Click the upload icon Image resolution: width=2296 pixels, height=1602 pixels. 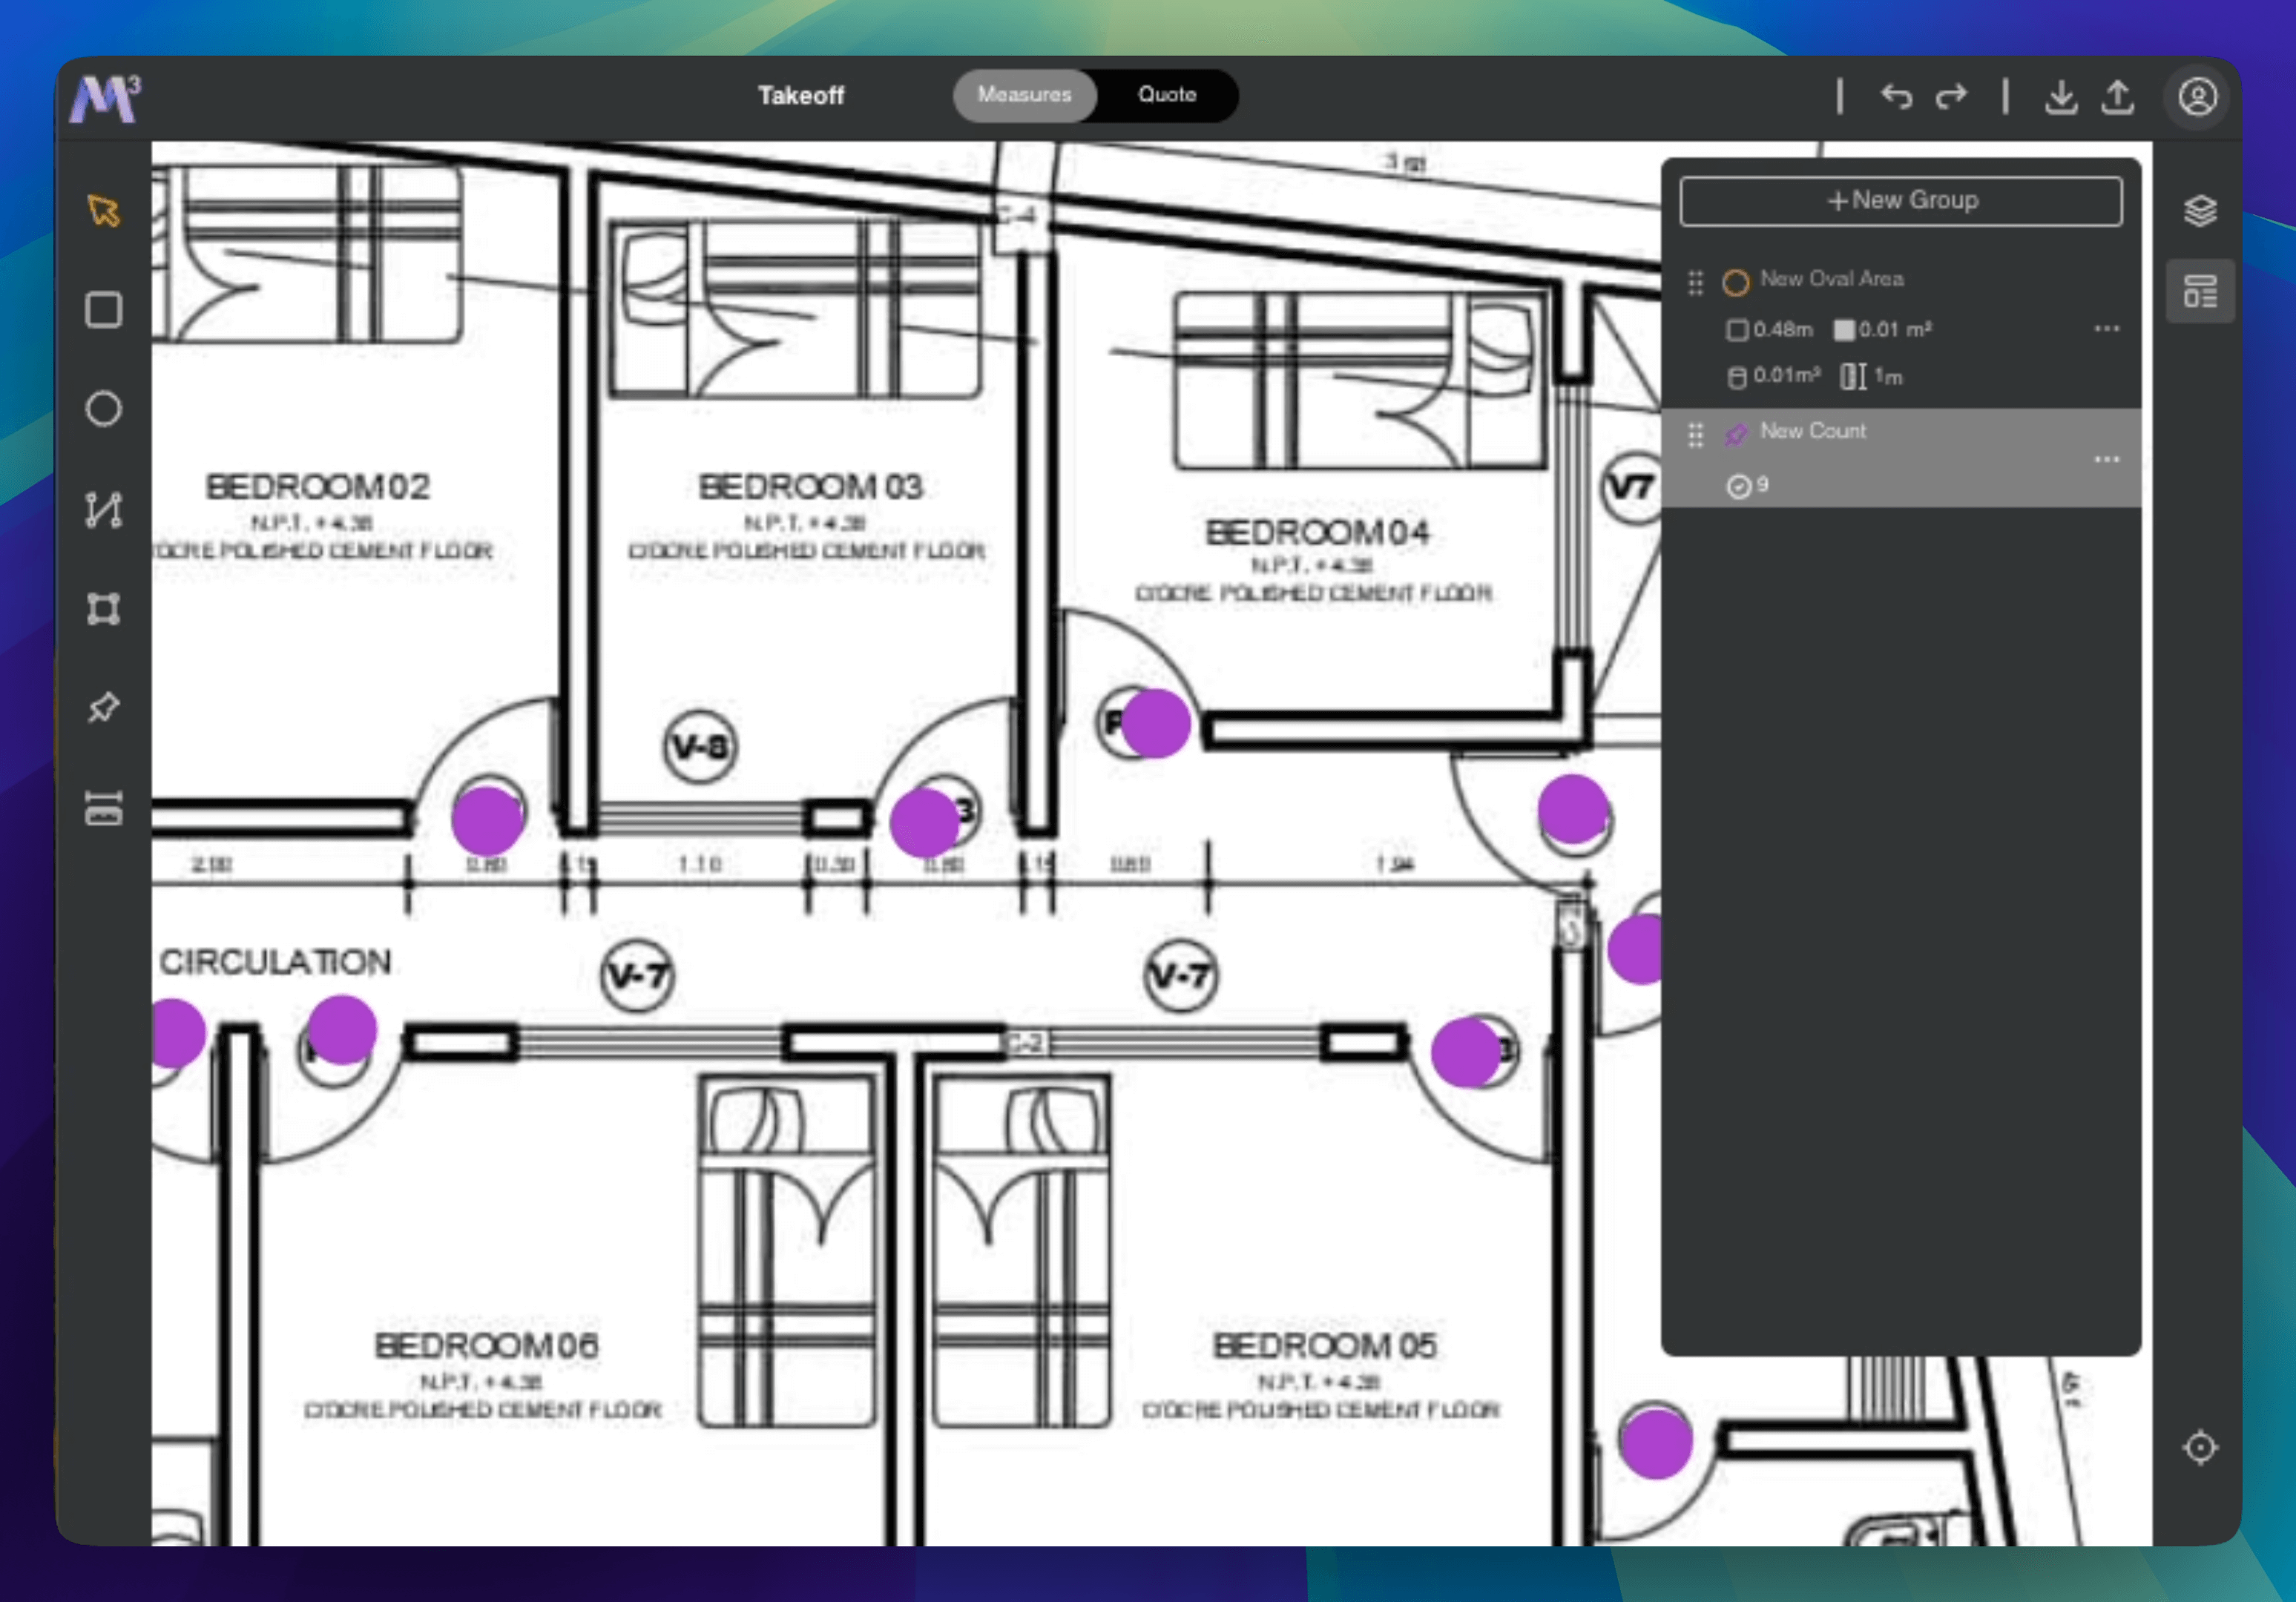(2117, 97)
